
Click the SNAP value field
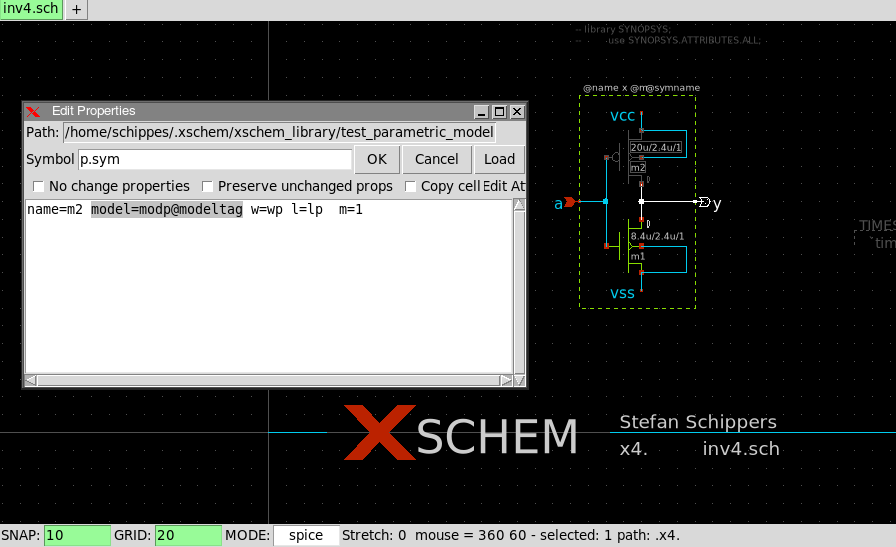click(x=76, y=535)
